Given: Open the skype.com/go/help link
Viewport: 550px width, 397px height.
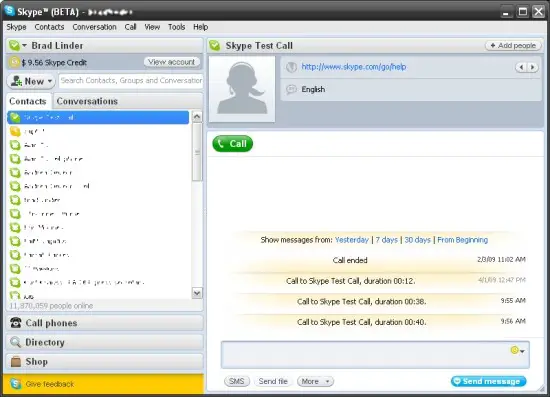Looking at the screenshot, I should point(354,67).
